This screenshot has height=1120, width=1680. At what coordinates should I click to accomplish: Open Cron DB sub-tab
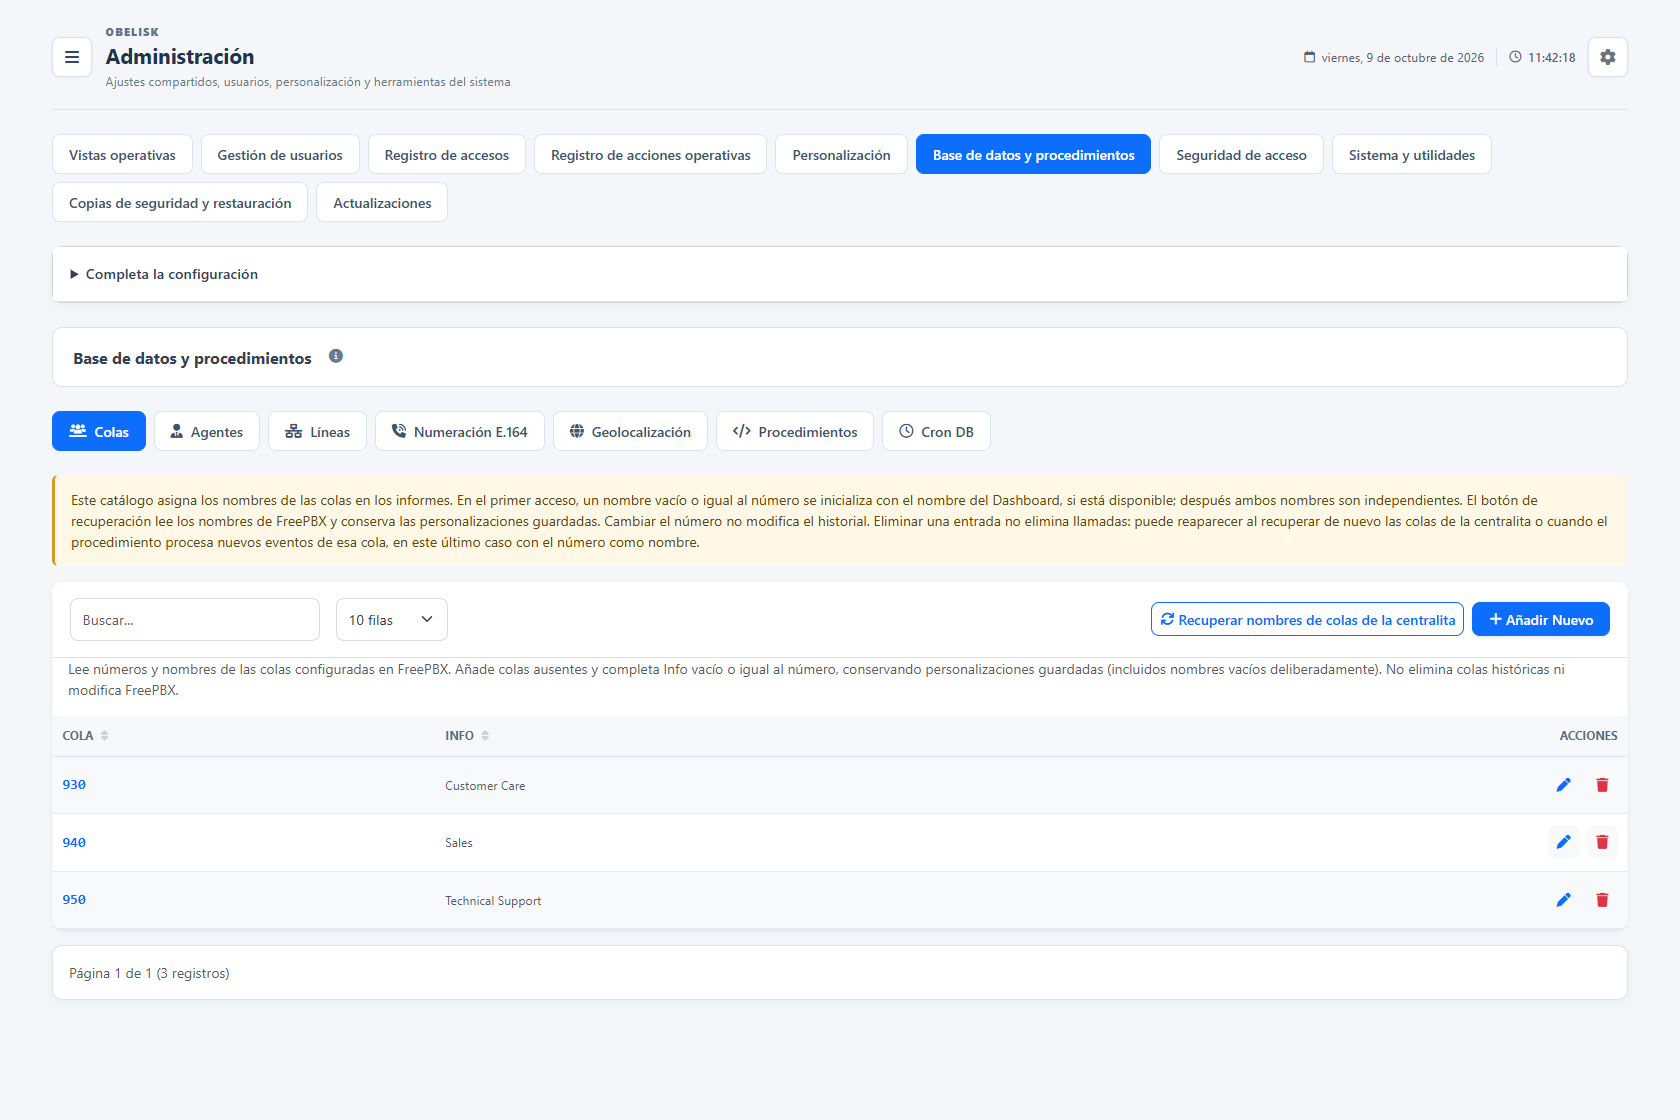936,431
